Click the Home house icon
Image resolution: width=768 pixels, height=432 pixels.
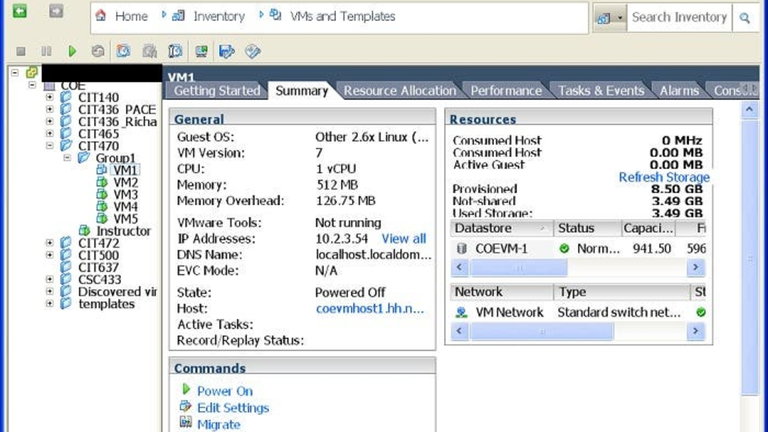click(101, 16)
